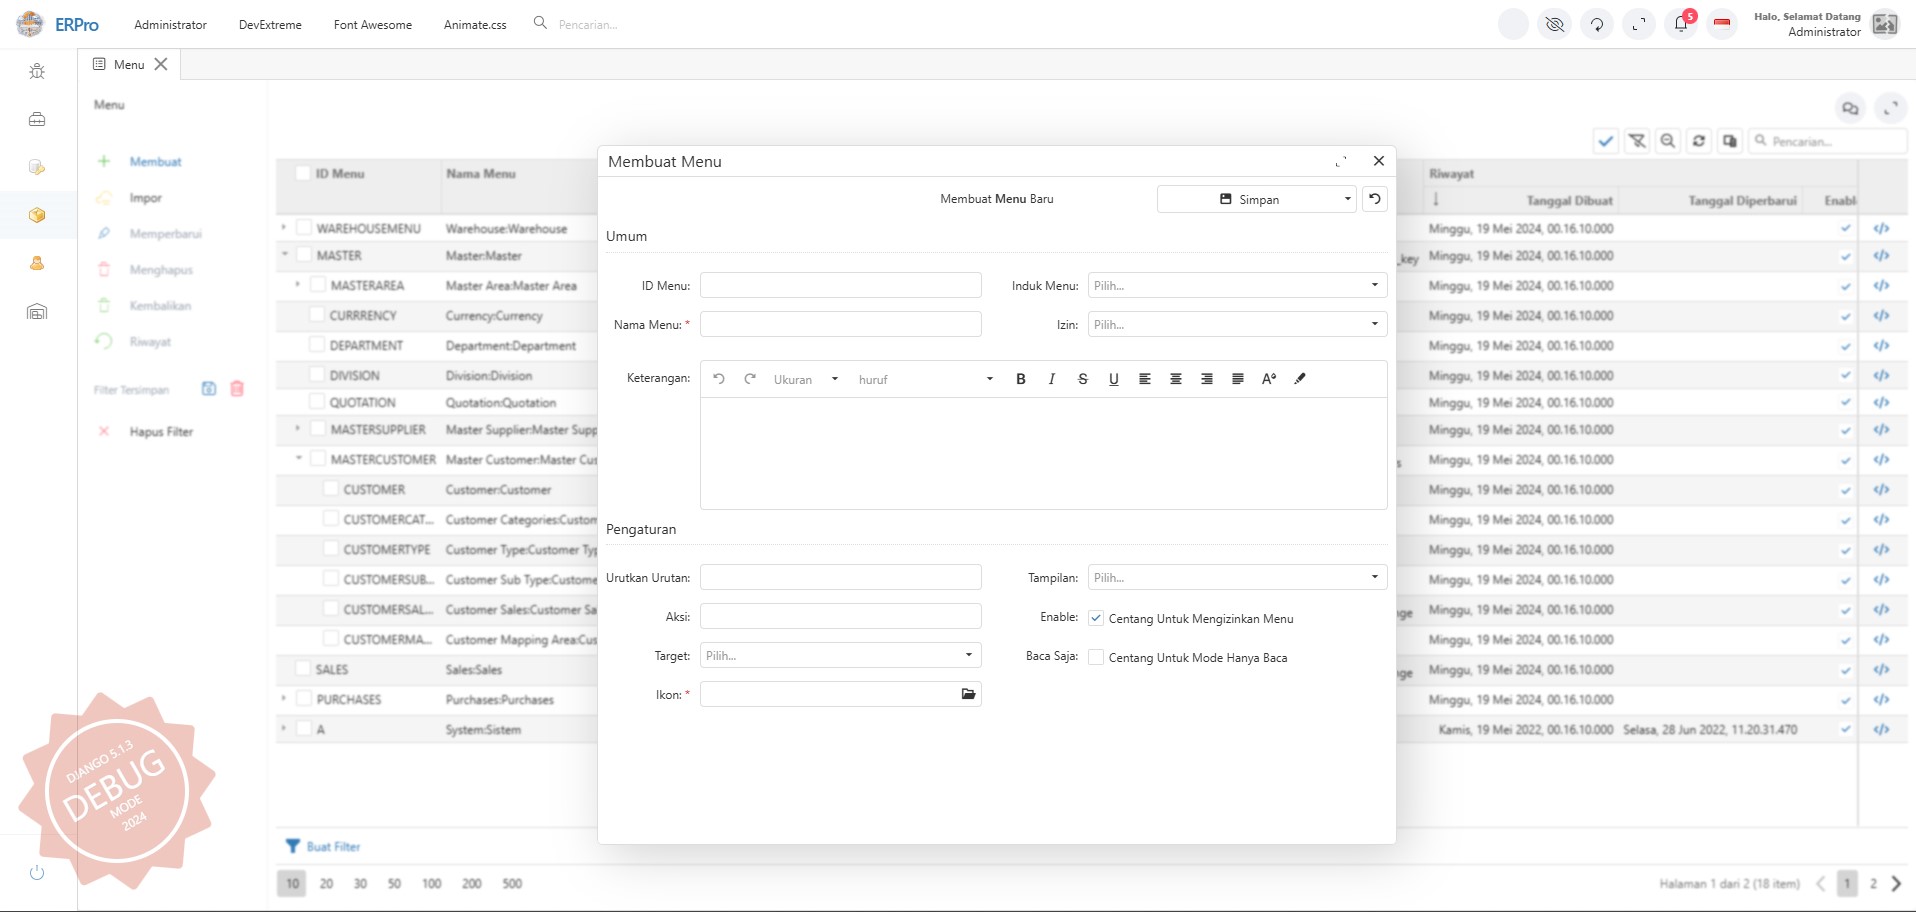1916x912 pixels.
Task: Click the underline icon in editor toolbar
Action: click(1113, 379)
